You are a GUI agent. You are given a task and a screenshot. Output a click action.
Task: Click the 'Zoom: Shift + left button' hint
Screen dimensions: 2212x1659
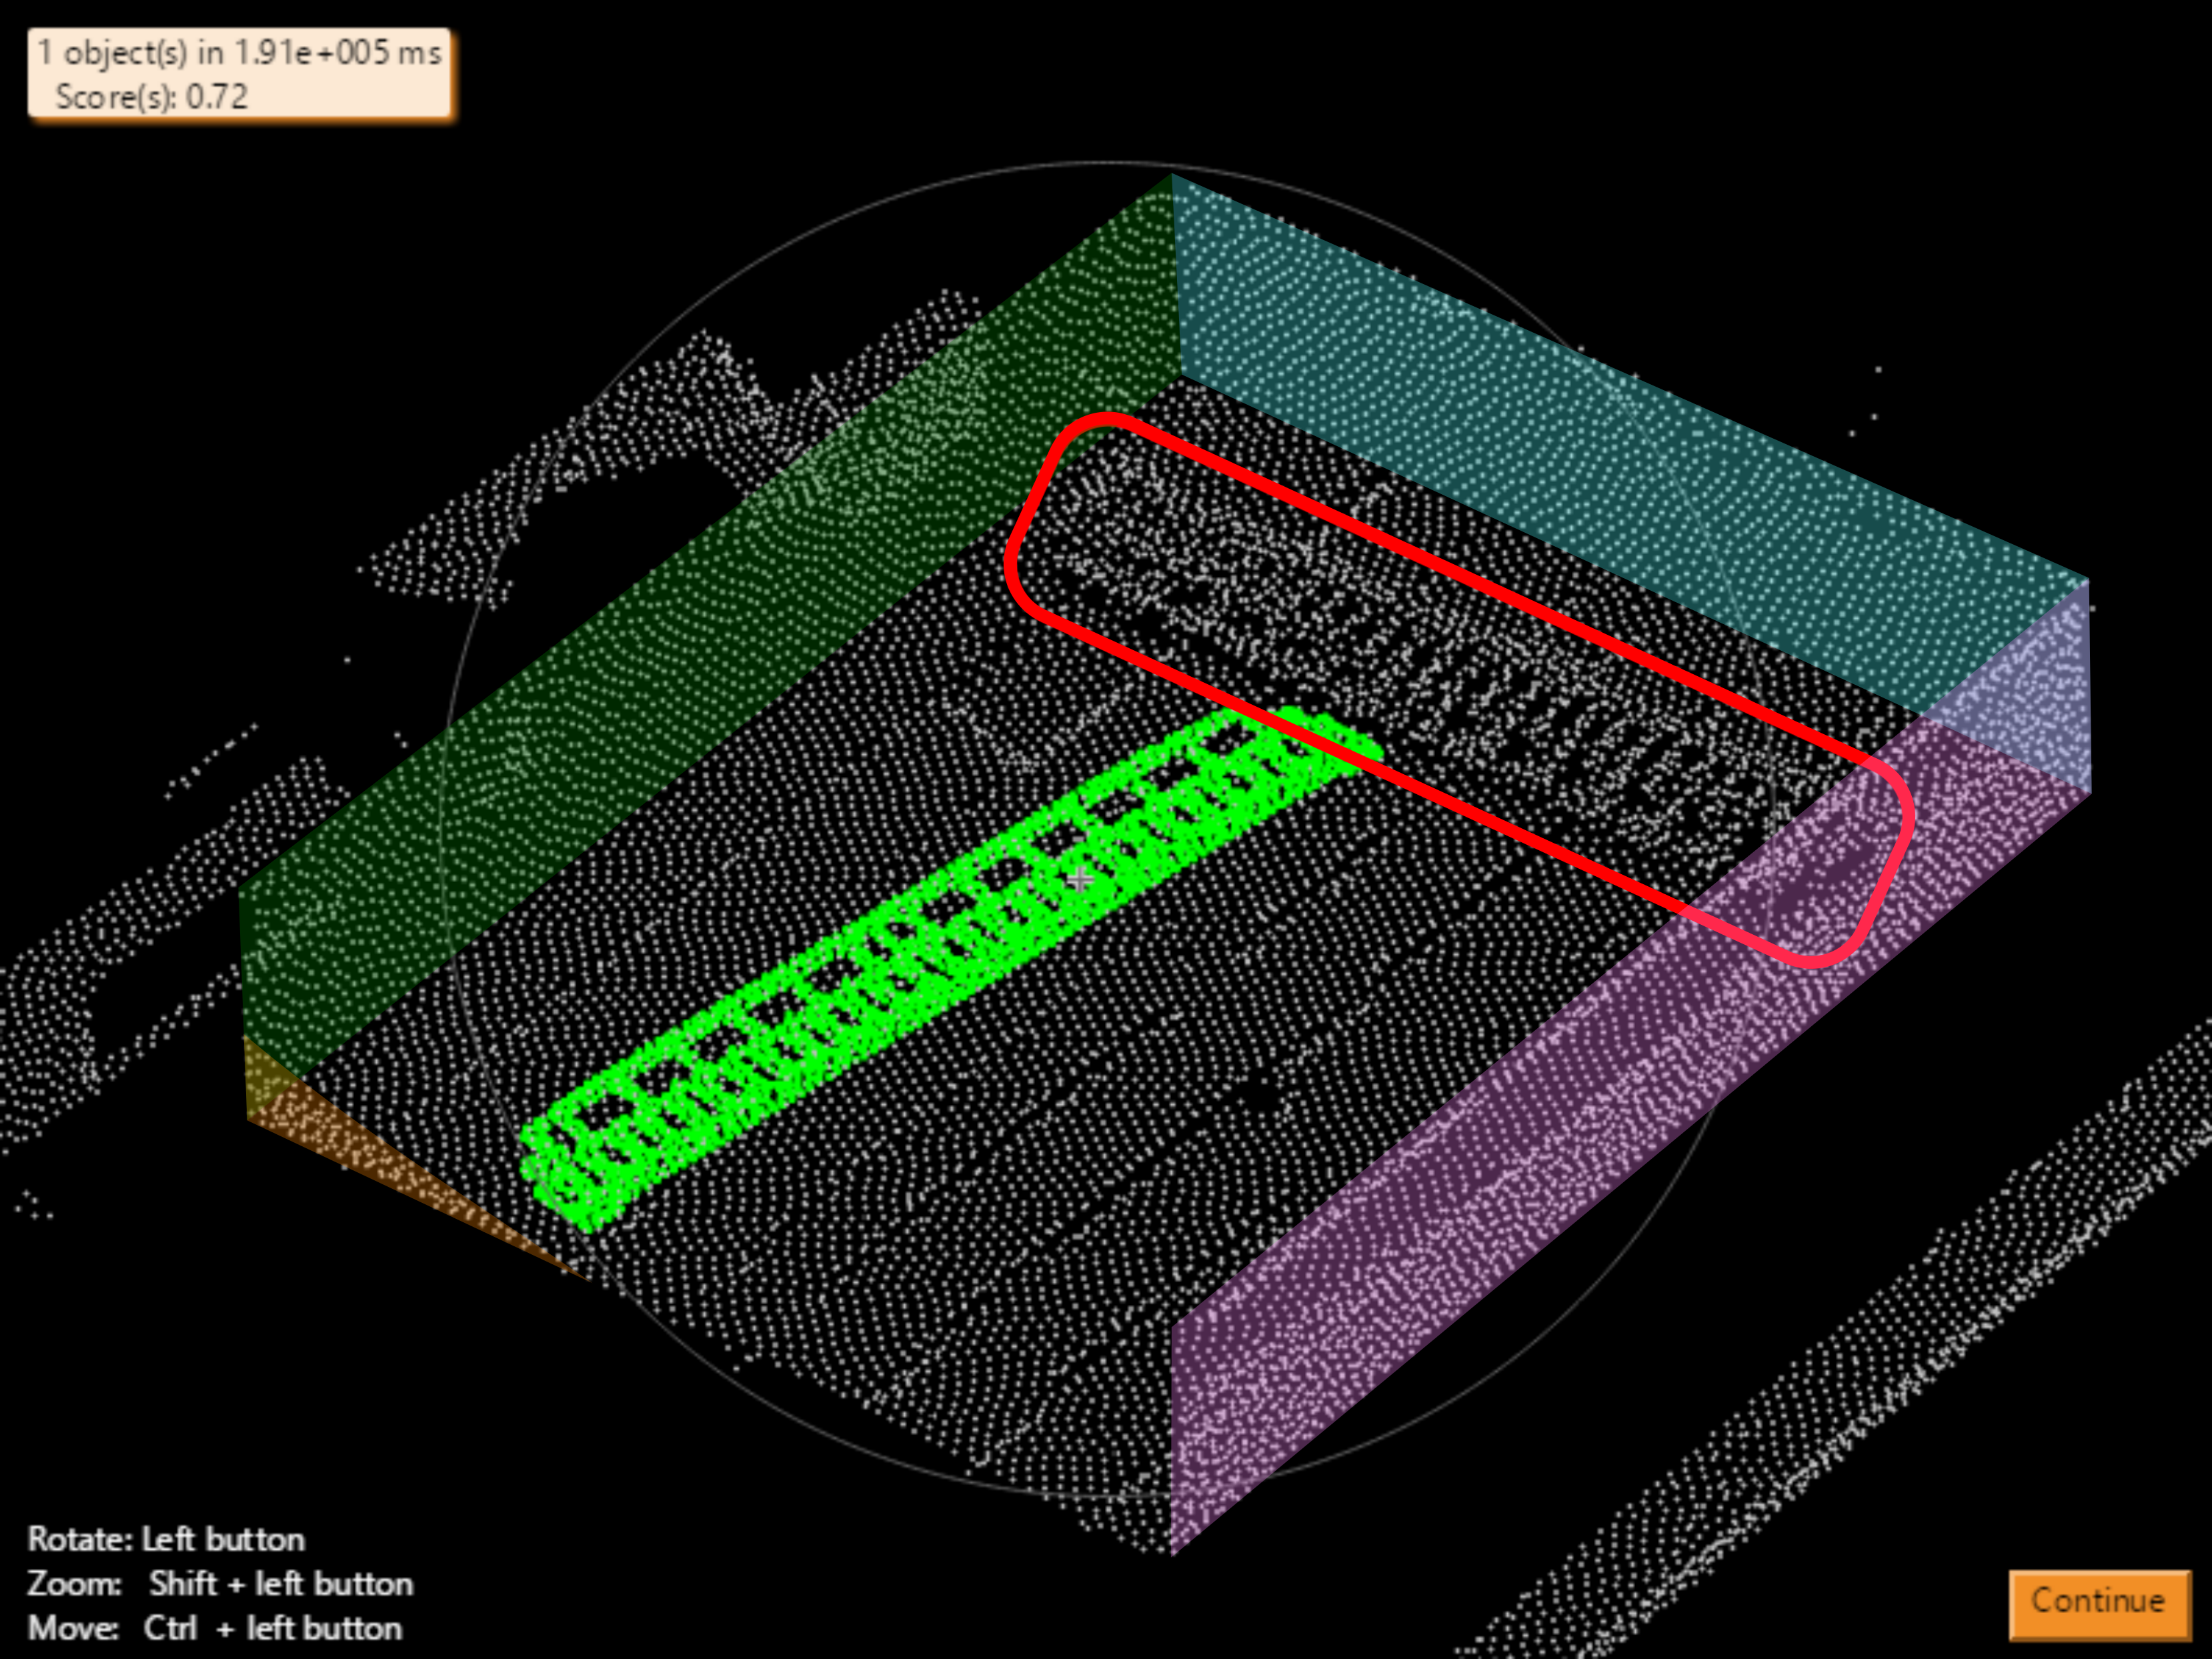(220, 1583)
